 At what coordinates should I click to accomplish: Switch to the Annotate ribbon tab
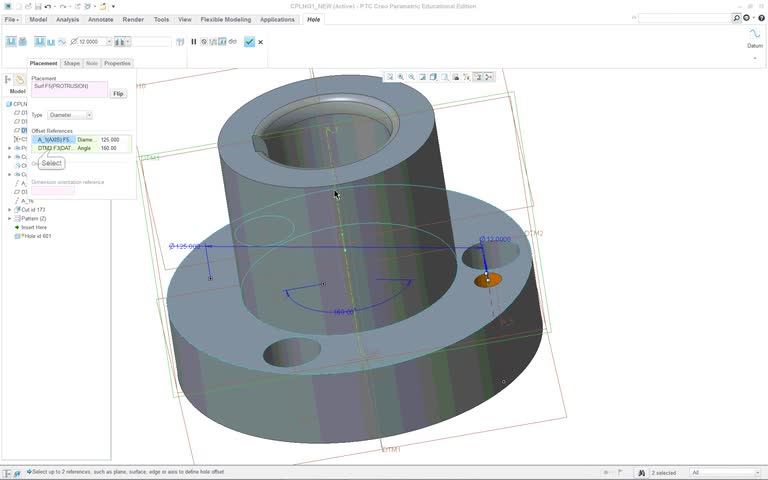(100, 20)
